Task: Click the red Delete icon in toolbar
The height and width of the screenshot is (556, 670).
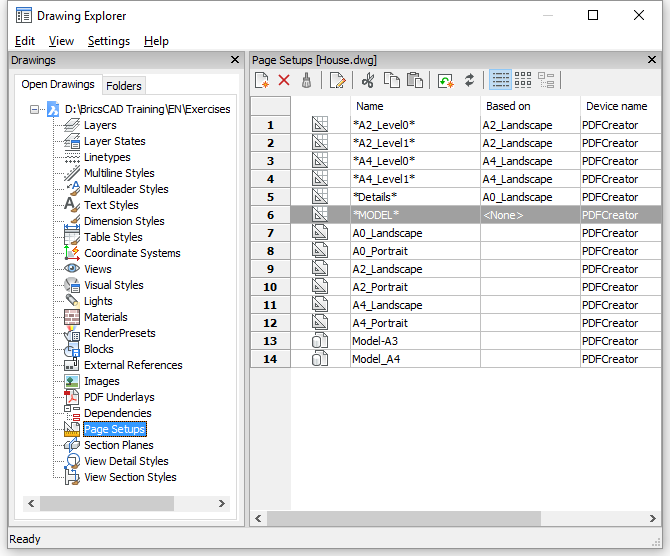Action: (284, 80)
